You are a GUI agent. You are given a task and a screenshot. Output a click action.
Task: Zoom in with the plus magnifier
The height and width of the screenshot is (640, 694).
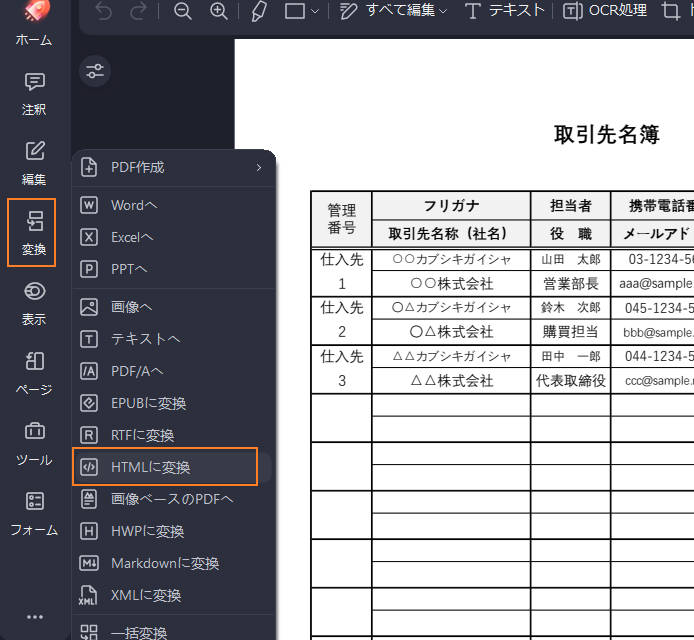[219, 11]
